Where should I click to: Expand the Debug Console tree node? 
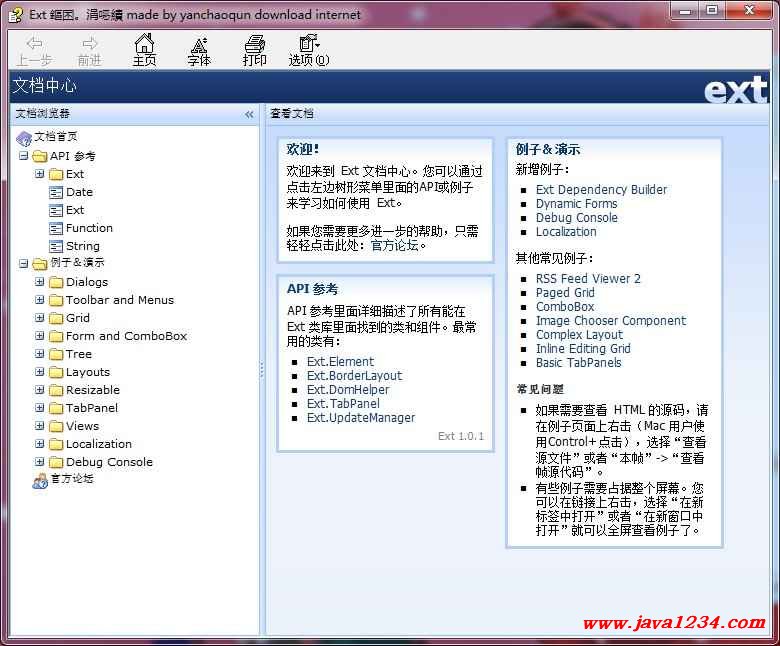tap(40, 461)
